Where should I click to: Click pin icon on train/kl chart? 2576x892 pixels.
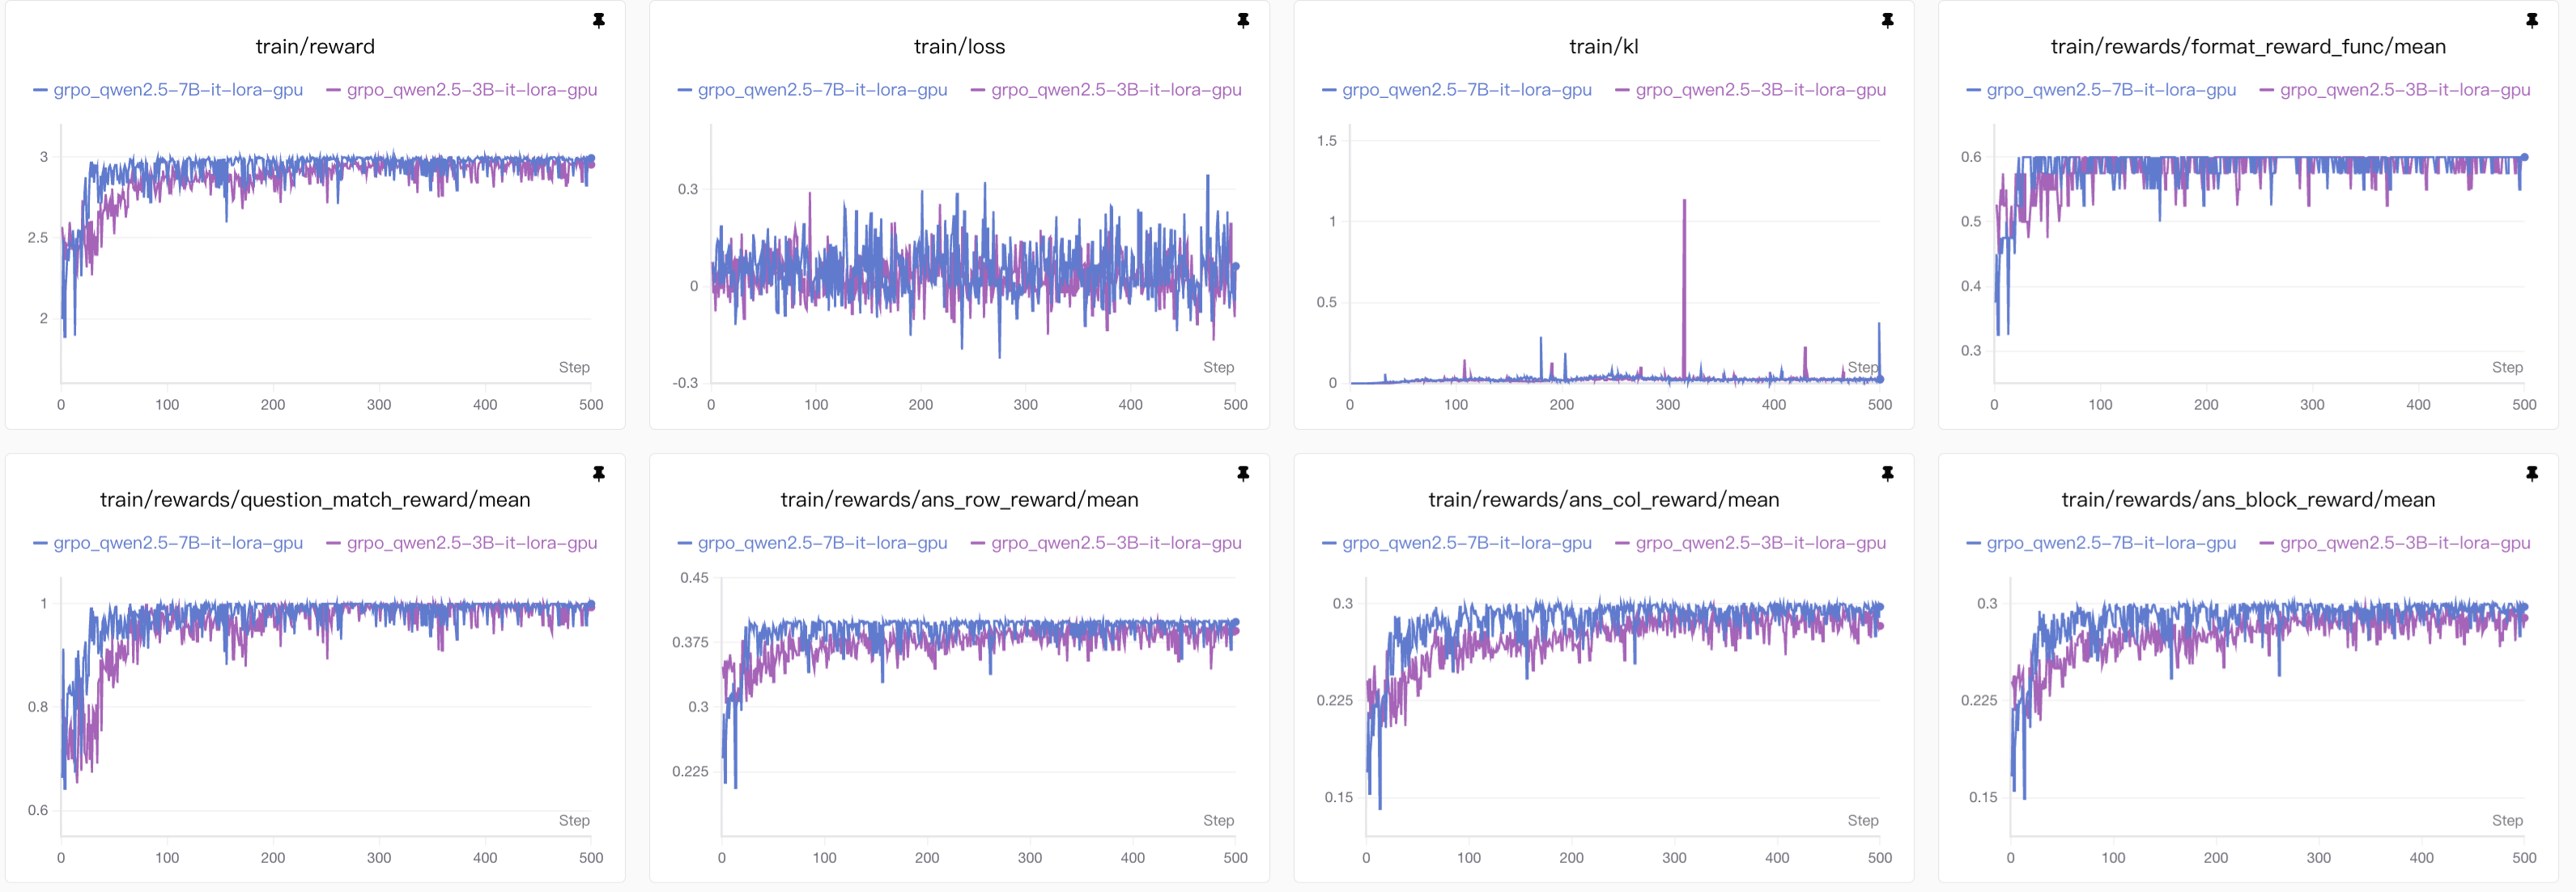point(1887,20)
